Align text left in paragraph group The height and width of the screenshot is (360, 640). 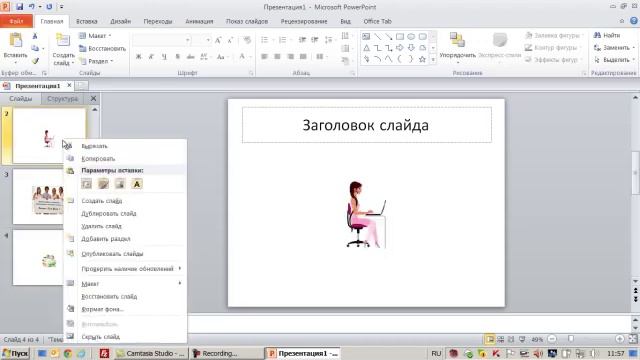tap(264, 57)
